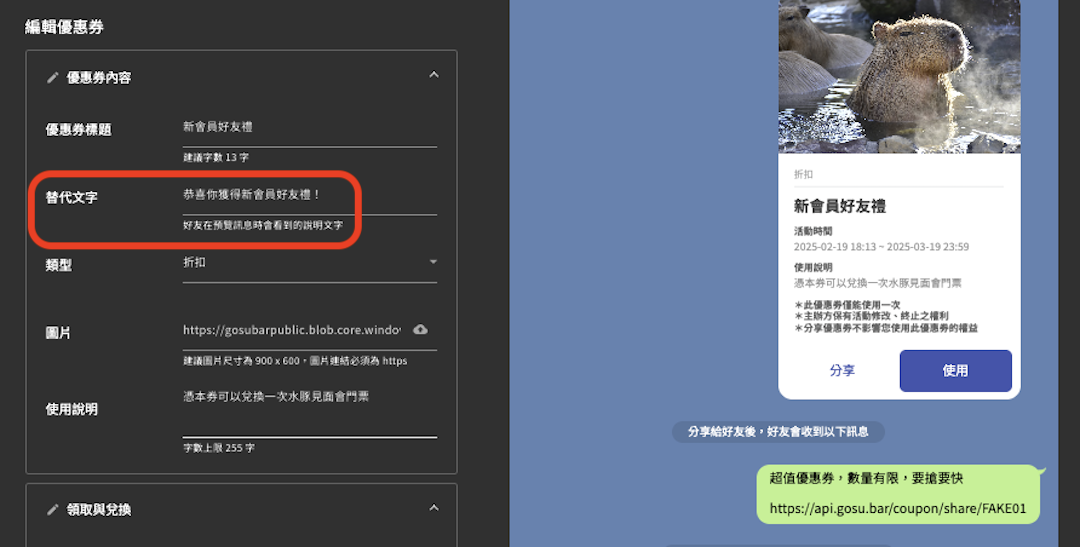Click the cloud upload icon in 圖片 field
Screen dimensions: 1080x547
pos(420,329)
